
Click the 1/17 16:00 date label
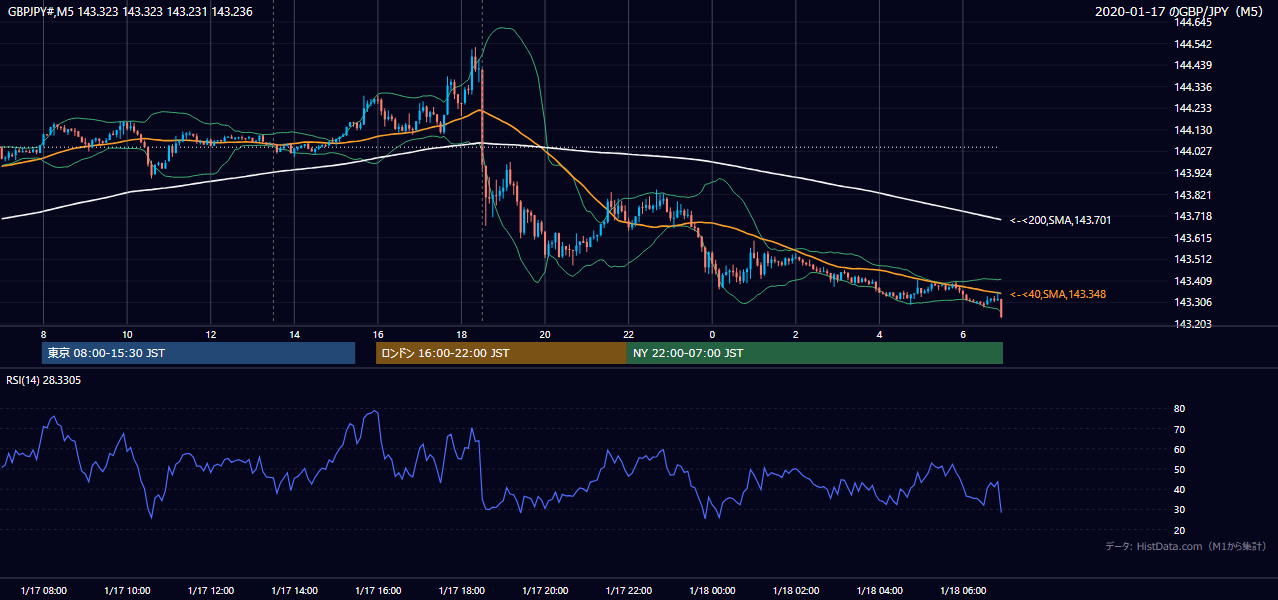(x=378, y=591)
